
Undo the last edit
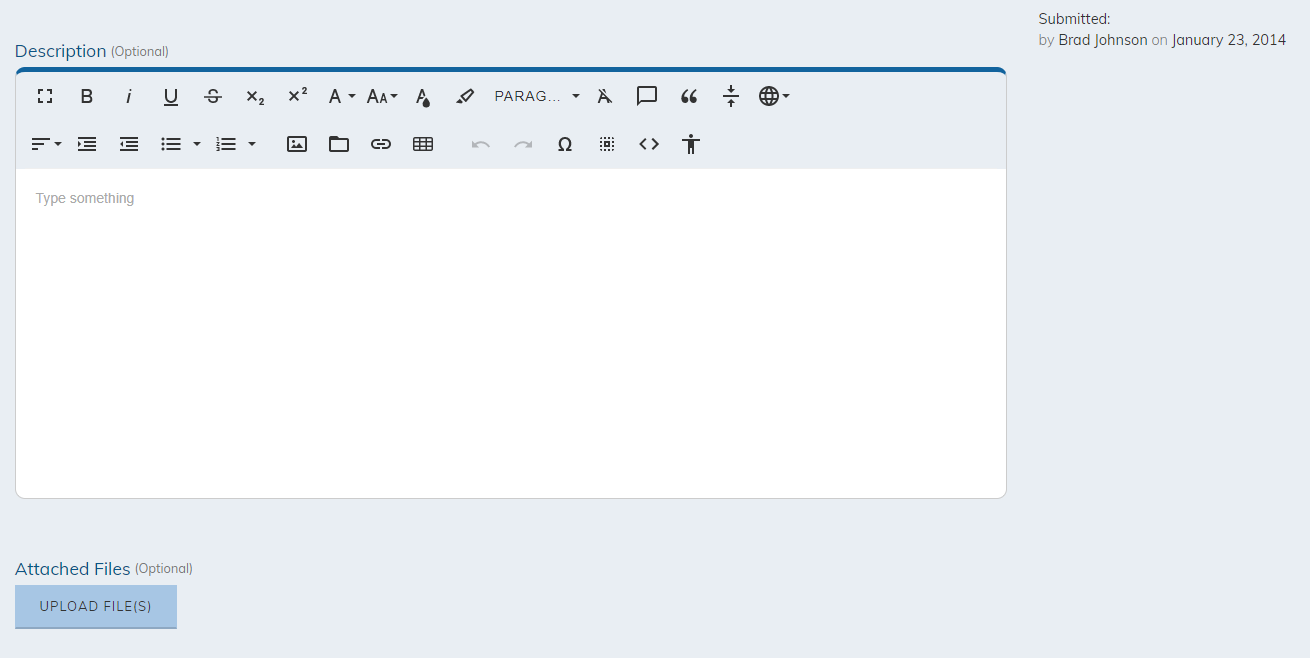click(481, 144)
